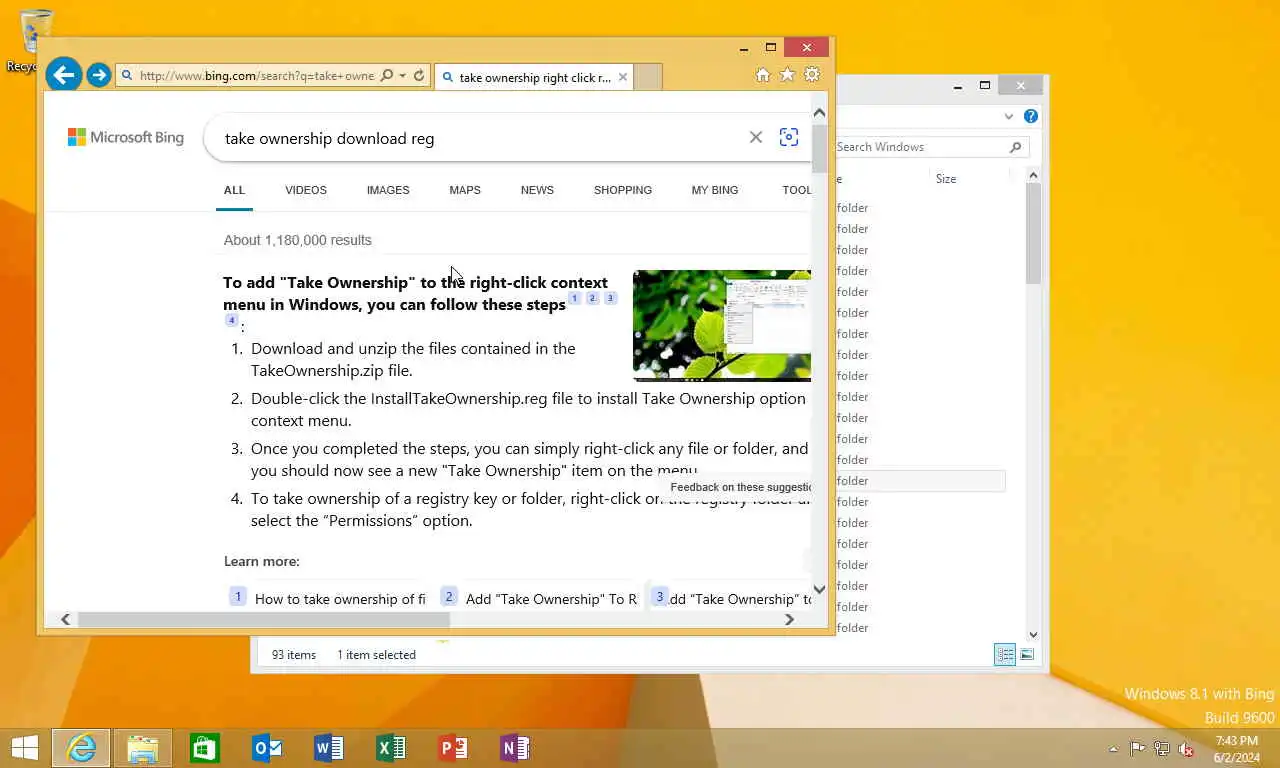The height and width of the screenshot is (768, 1280).
Task: Open 'How to take ownership of fi' link
Action: tap(340, 599)
